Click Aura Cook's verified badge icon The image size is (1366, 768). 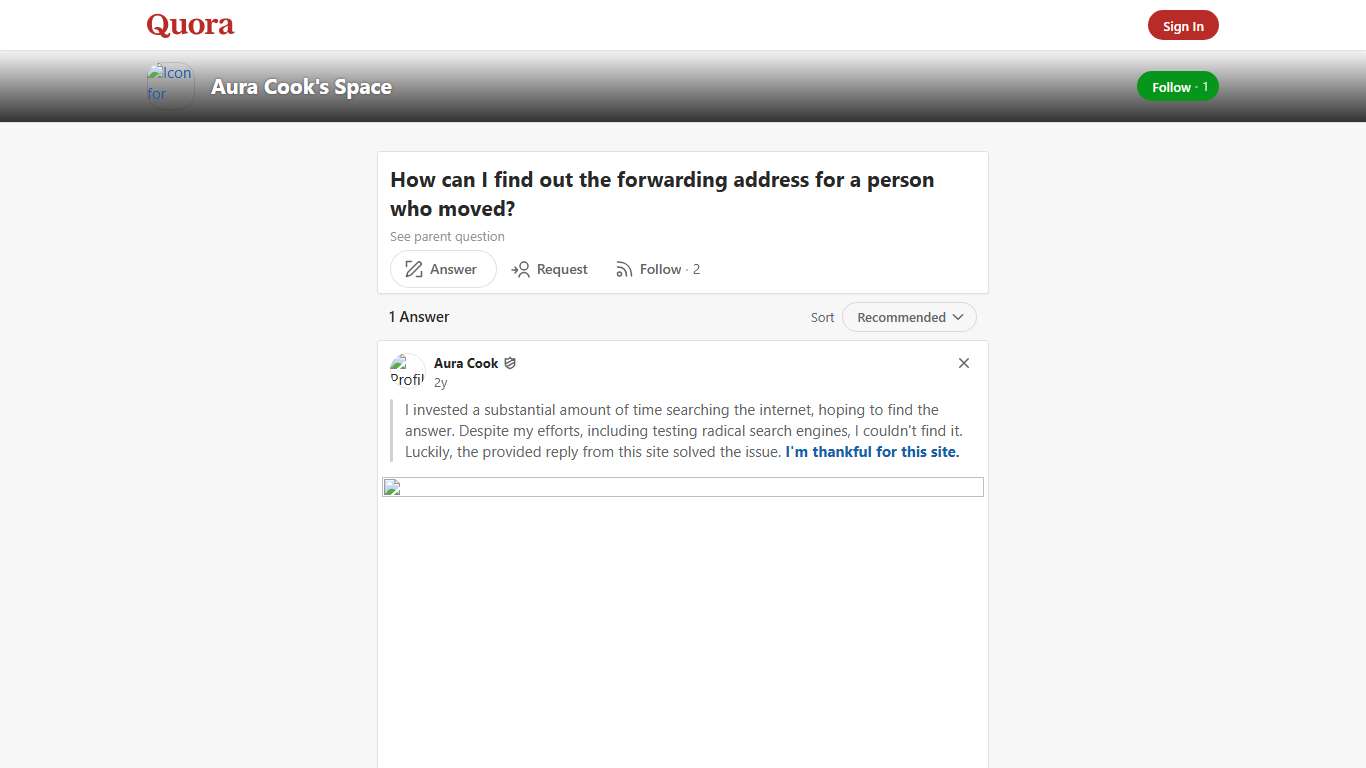tap(510, 363)
